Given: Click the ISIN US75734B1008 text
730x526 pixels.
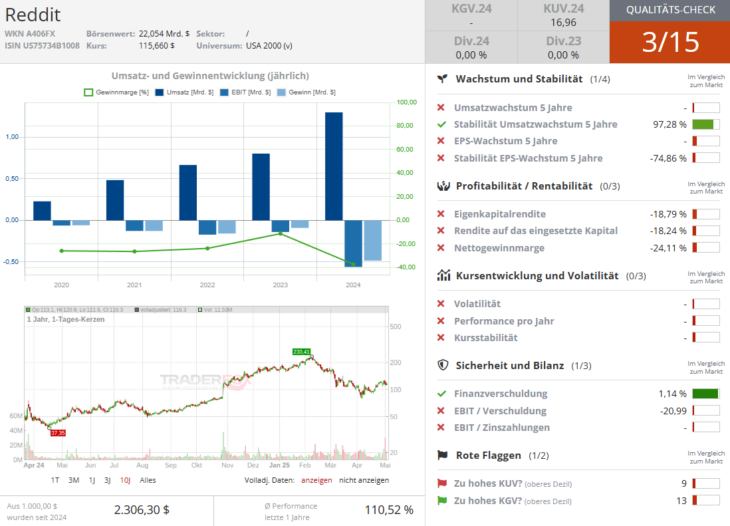Looking at the screenshot, I should point(42,46).
